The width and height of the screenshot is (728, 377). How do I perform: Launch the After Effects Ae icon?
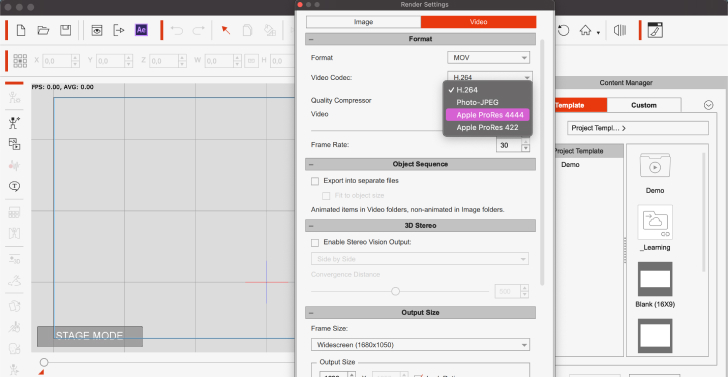pyautogui.click(x=142, y=30)
